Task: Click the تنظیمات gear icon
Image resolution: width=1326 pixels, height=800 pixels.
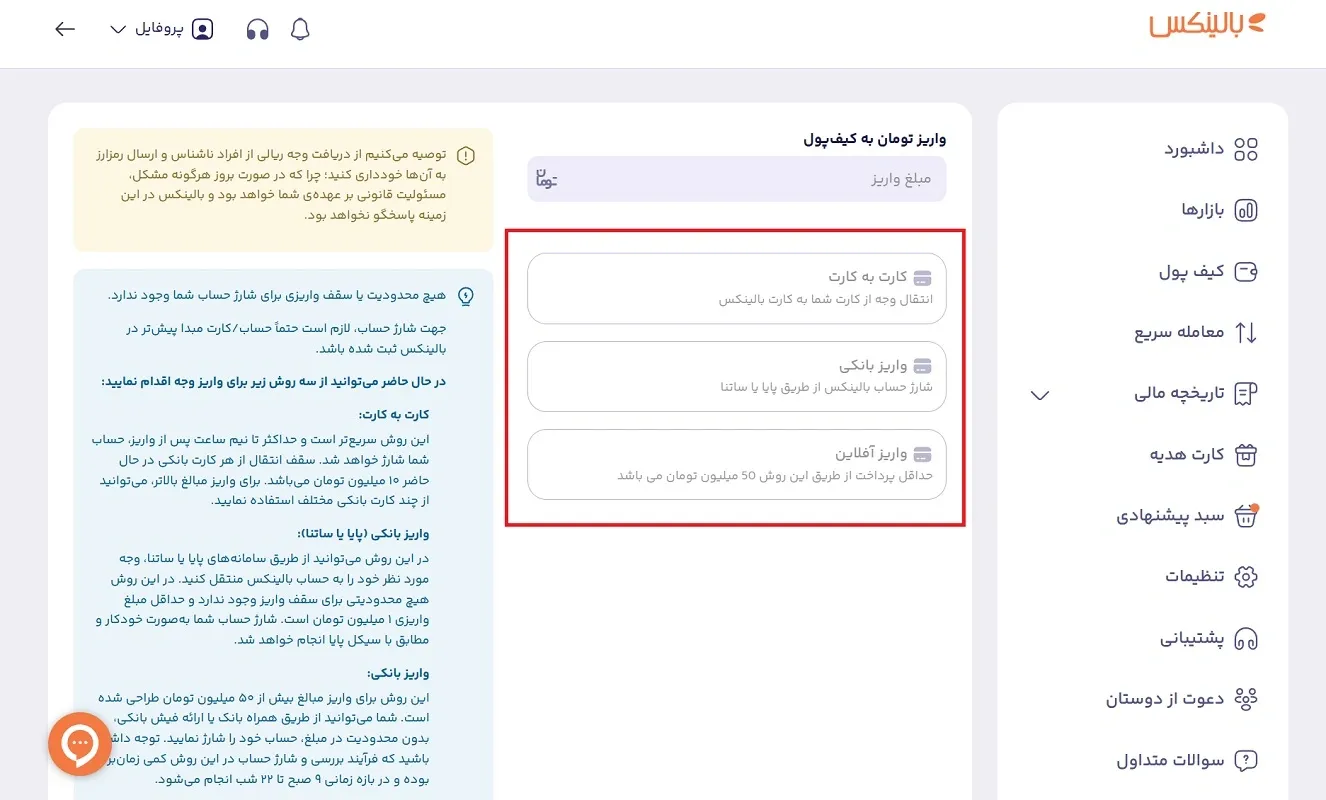Action: [x=1246, y=577]
